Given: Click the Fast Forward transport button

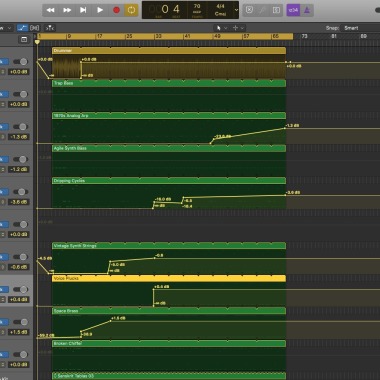Looking at the screenshot, I should coord(67,10).
